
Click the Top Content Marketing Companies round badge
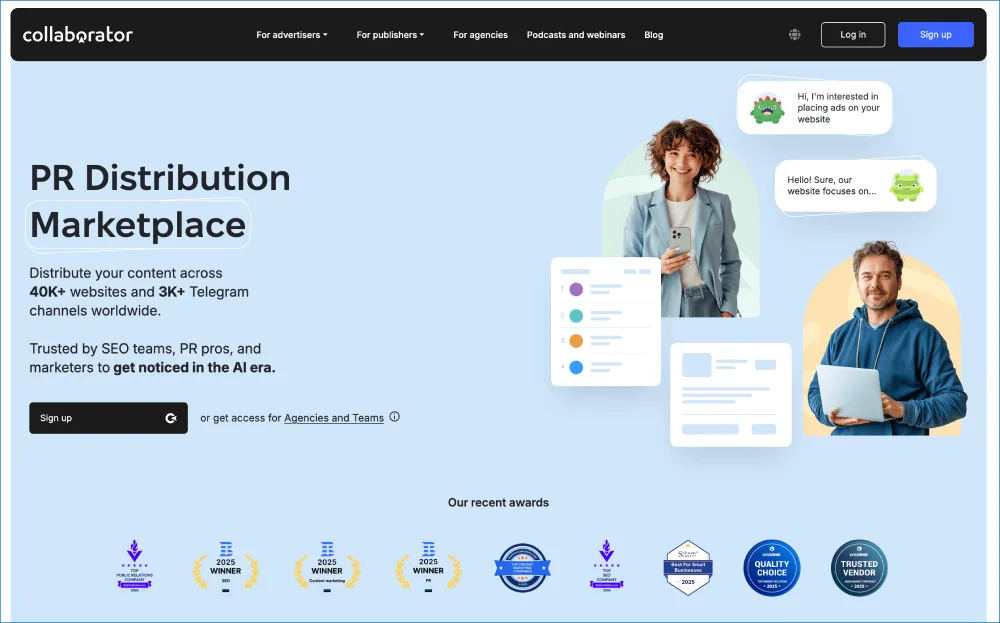point(522,568)
